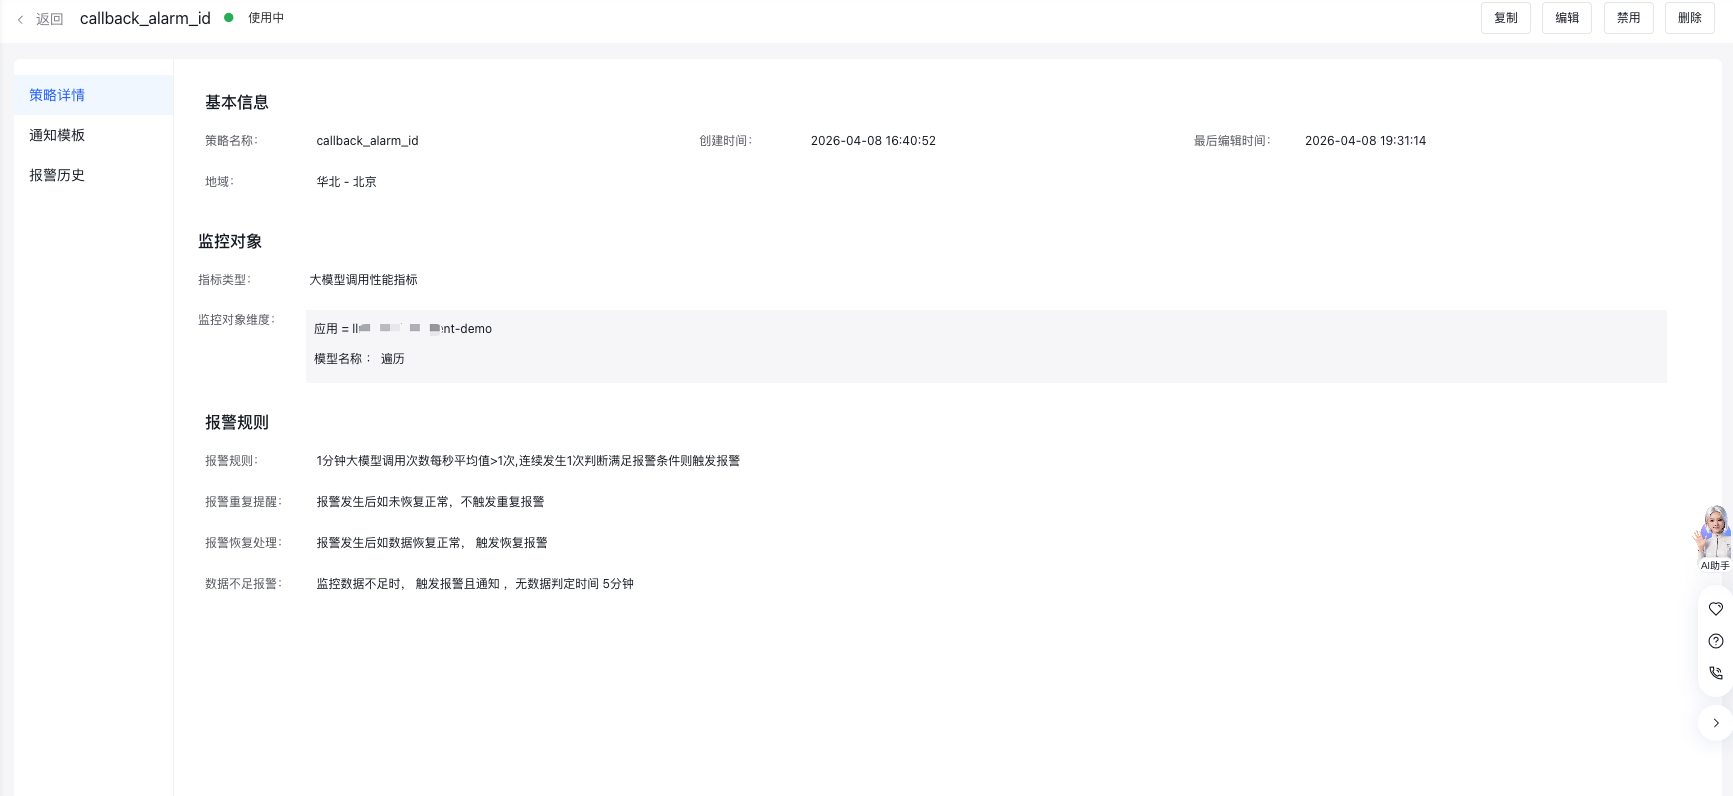Click the callback_alarm_id page title
Screen dimensions: 1733x796
click(x=145, y=18)
